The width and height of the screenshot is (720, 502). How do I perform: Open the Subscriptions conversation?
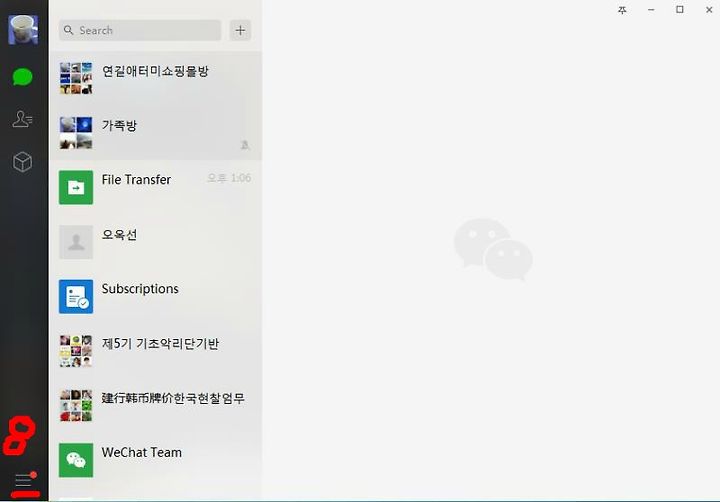point(155,297)
